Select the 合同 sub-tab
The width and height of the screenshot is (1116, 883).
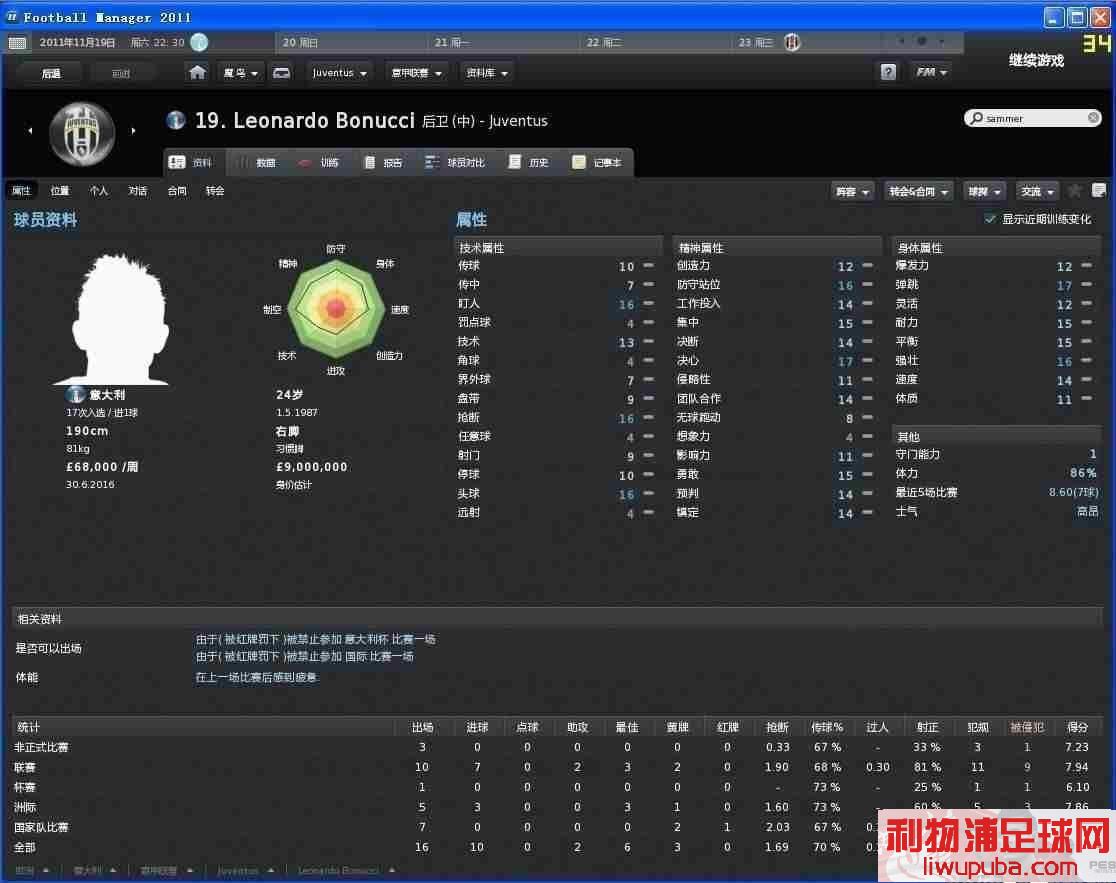point(177,191)
